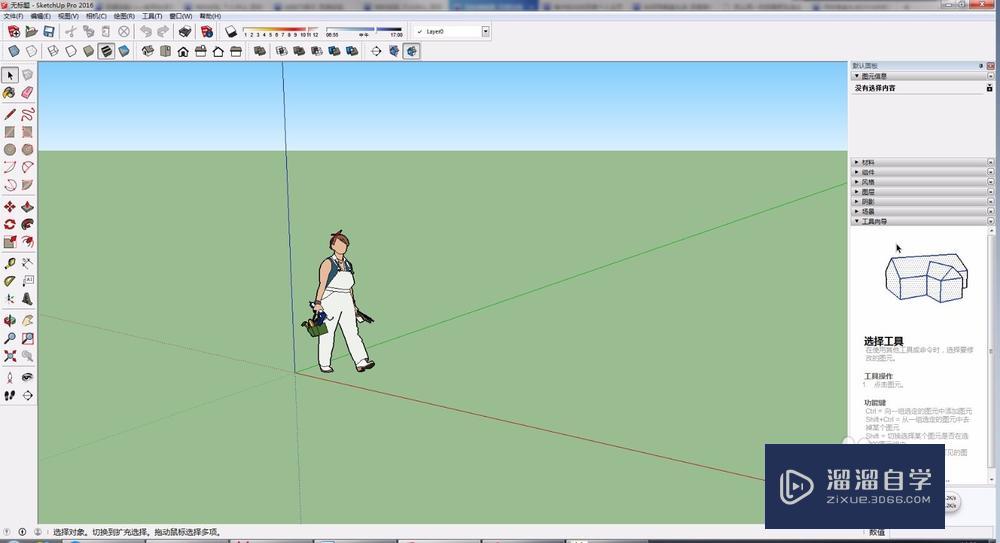Select the Move tool
Screen dimensions: 1000x543
[10, 207]
